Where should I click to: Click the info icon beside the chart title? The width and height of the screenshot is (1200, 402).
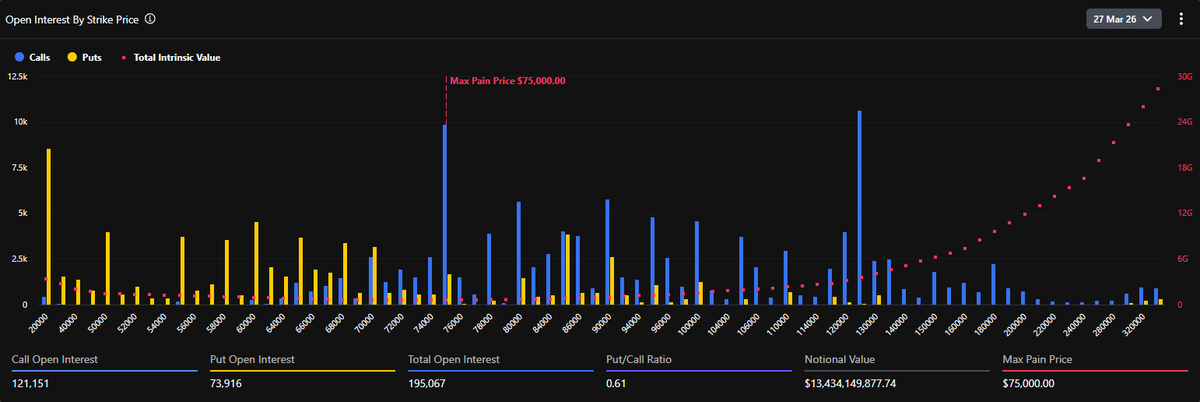(150, 19)
